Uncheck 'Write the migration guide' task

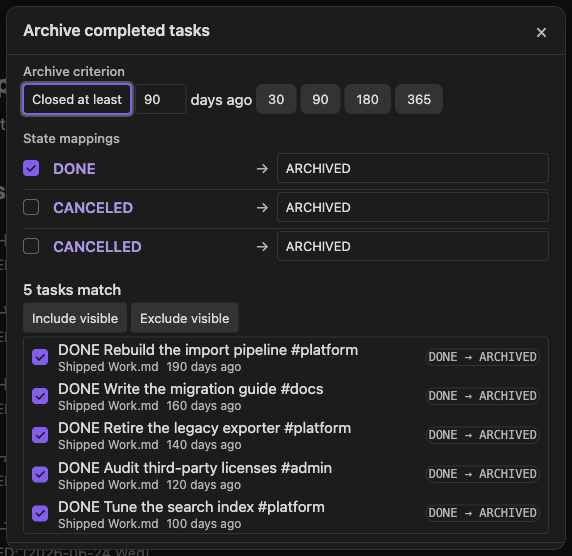[x=40, y=396]
